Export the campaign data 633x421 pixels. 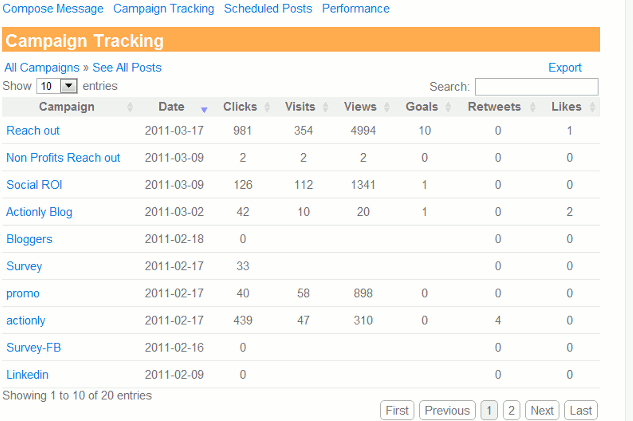point(565,67)
